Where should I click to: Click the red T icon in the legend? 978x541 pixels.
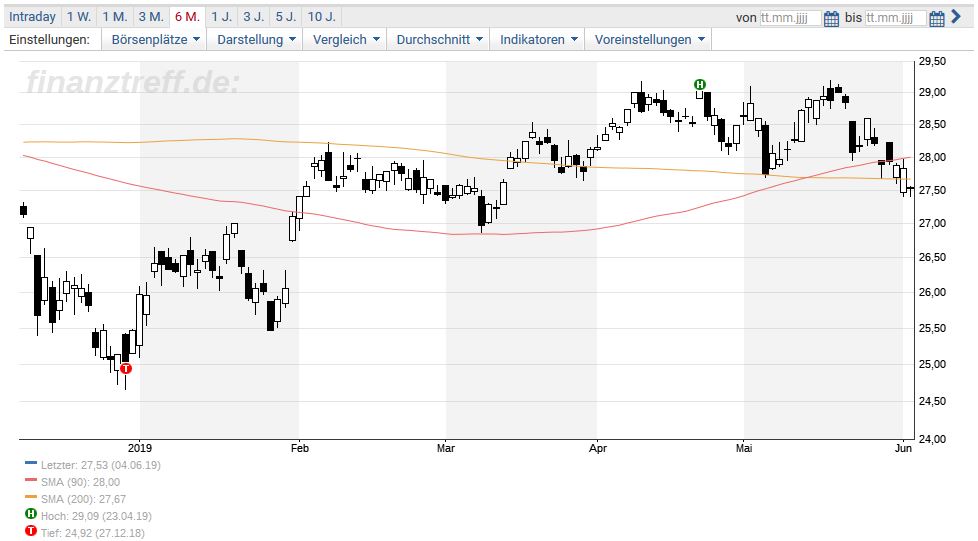click(31, 532)
